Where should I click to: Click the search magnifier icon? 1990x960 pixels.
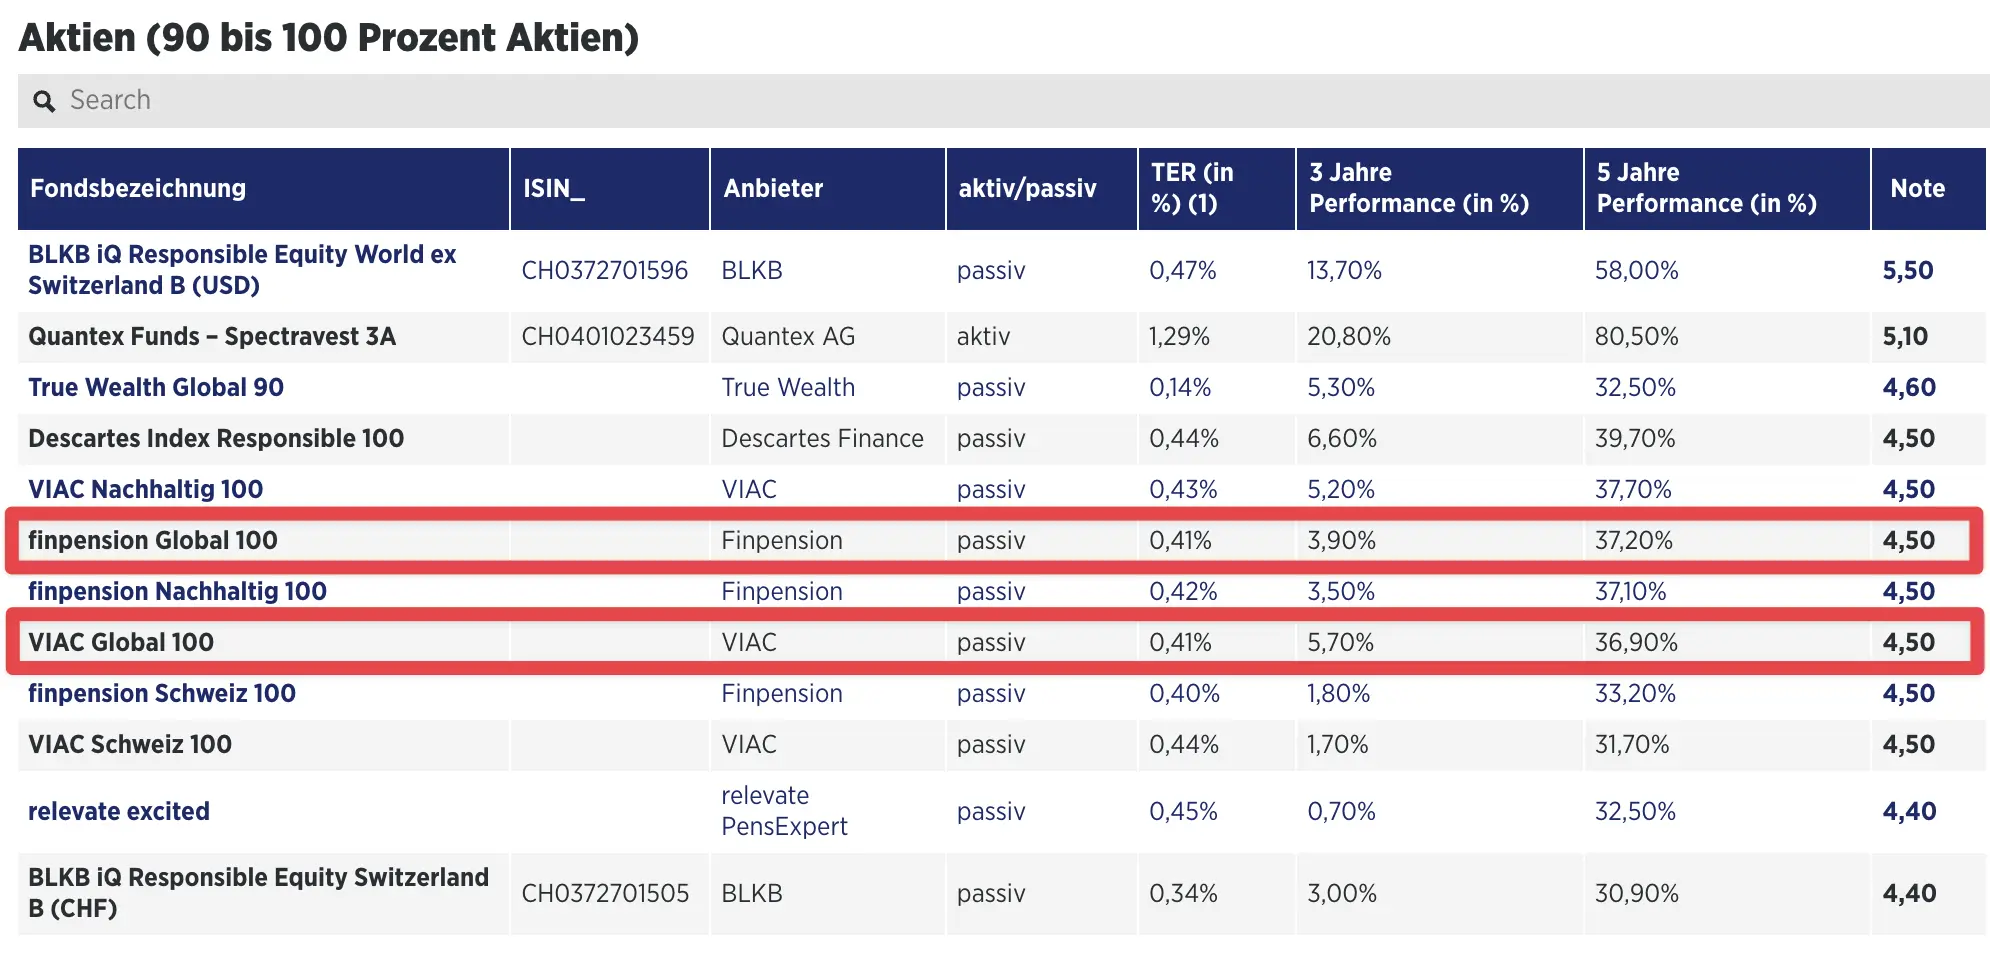[44, 101]
